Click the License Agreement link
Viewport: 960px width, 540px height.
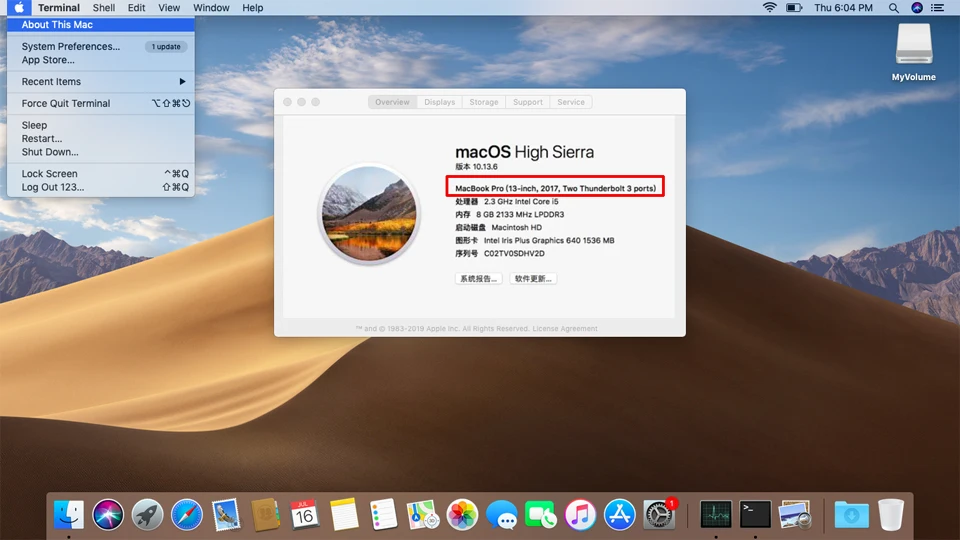pyautogui.click(x=565, y=329)
